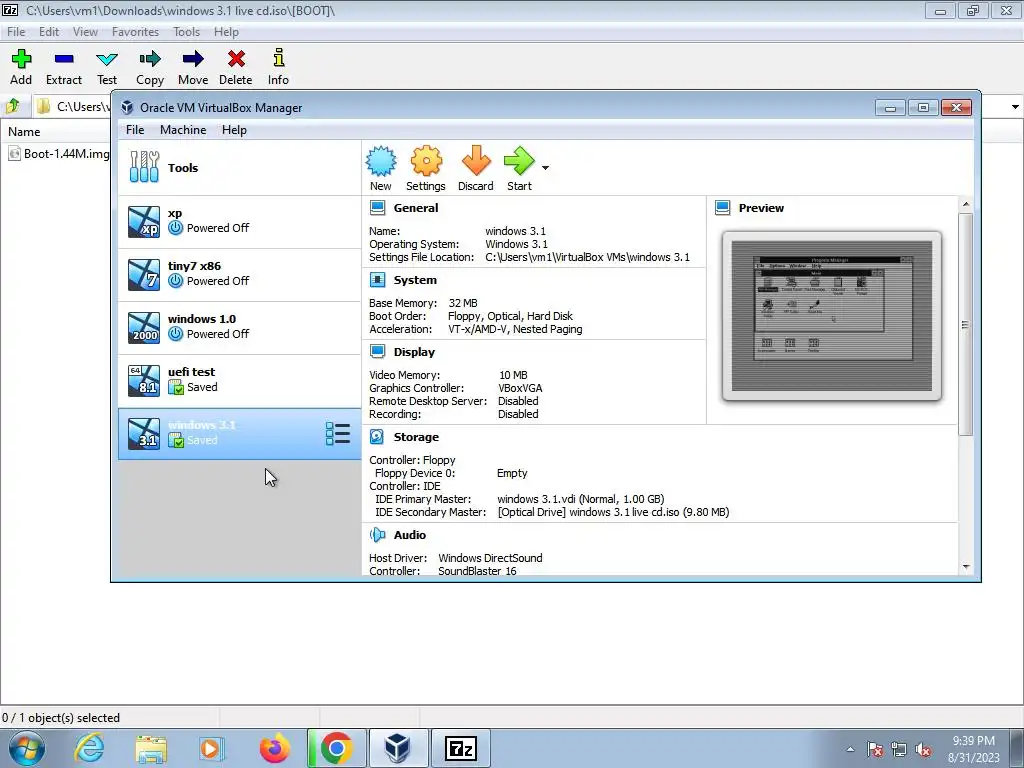
Task: Click the New VM toolbar icon
Action: [381, 168]
